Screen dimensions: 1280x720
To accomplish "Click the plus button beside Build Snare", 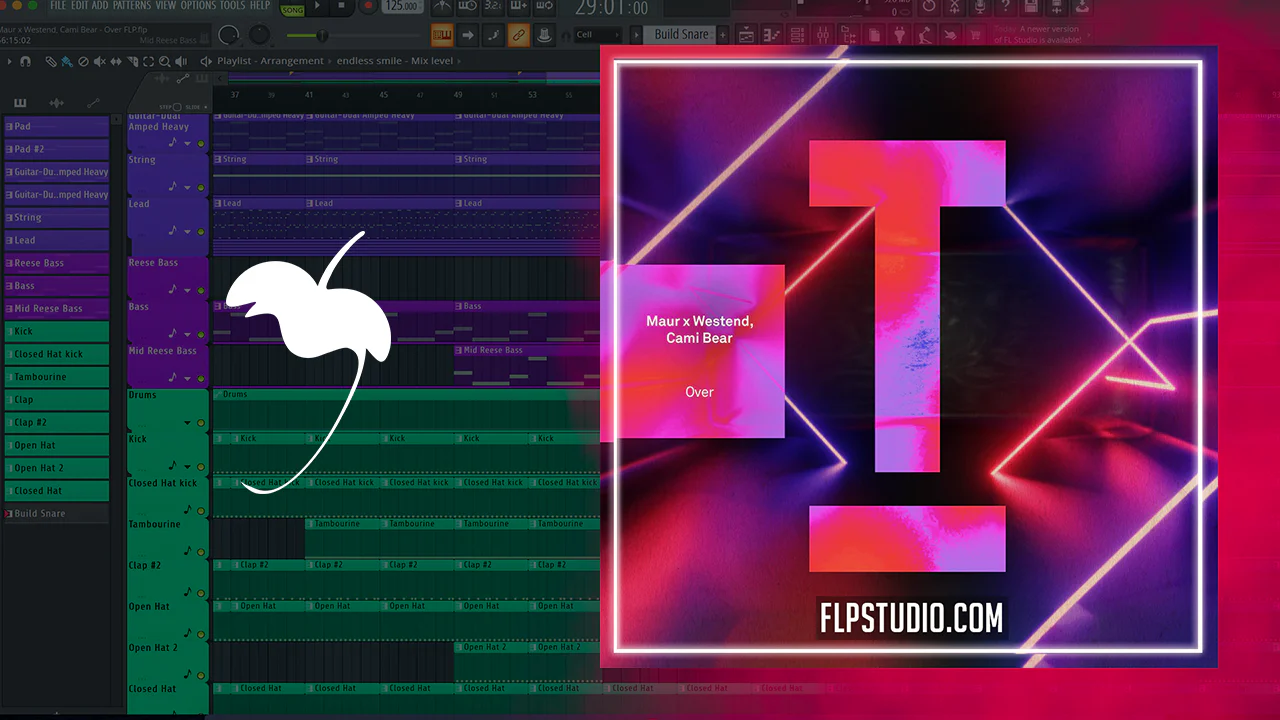I will point(723,34).
